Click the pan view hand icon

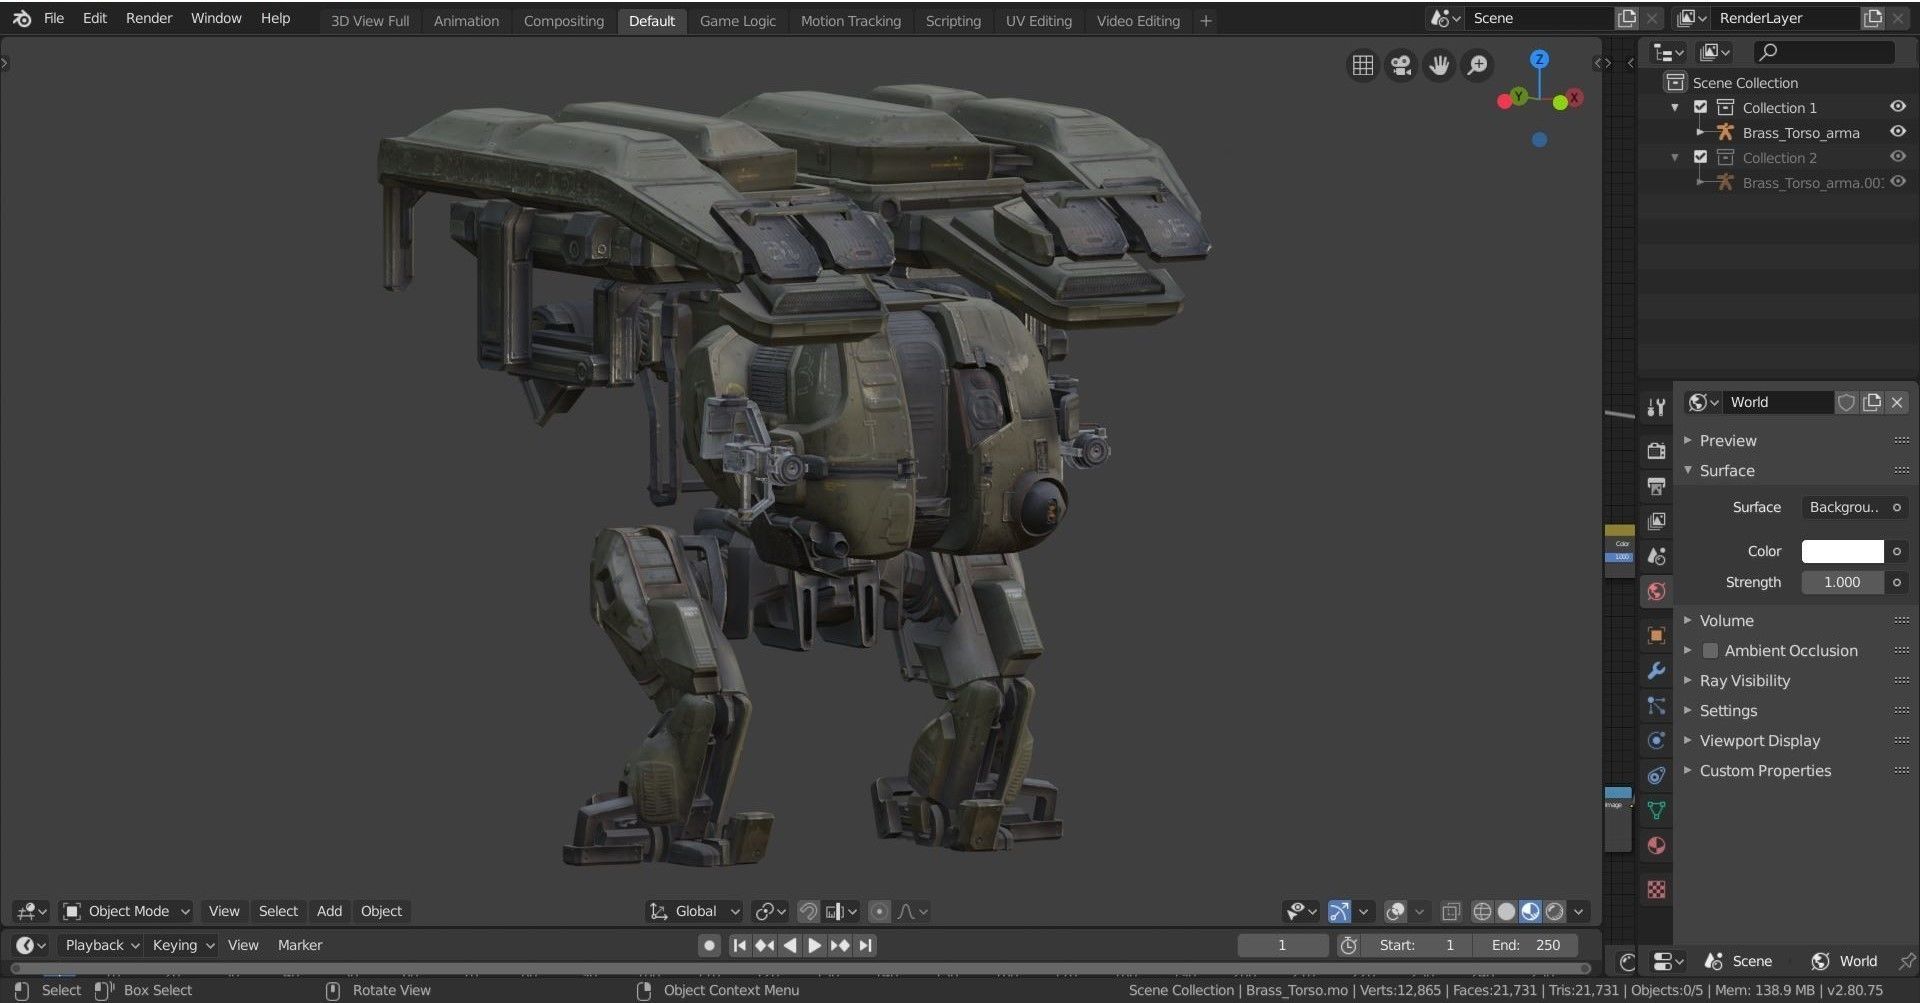click(x=1439, y=65)
